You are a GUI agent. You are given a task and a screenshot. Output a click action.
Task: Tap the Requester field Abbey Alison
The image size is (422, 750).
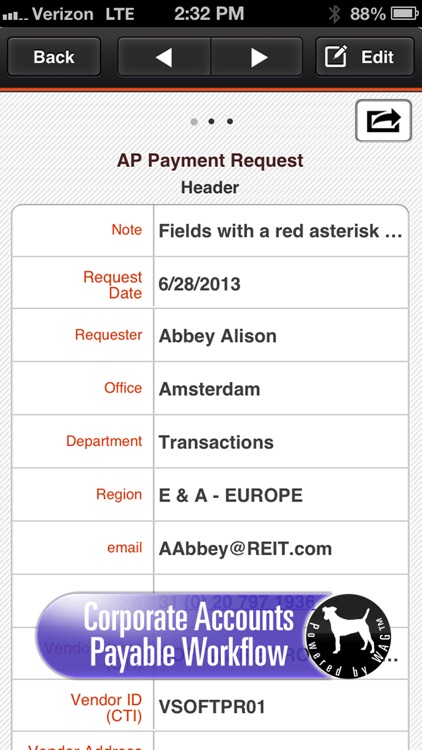218,336
